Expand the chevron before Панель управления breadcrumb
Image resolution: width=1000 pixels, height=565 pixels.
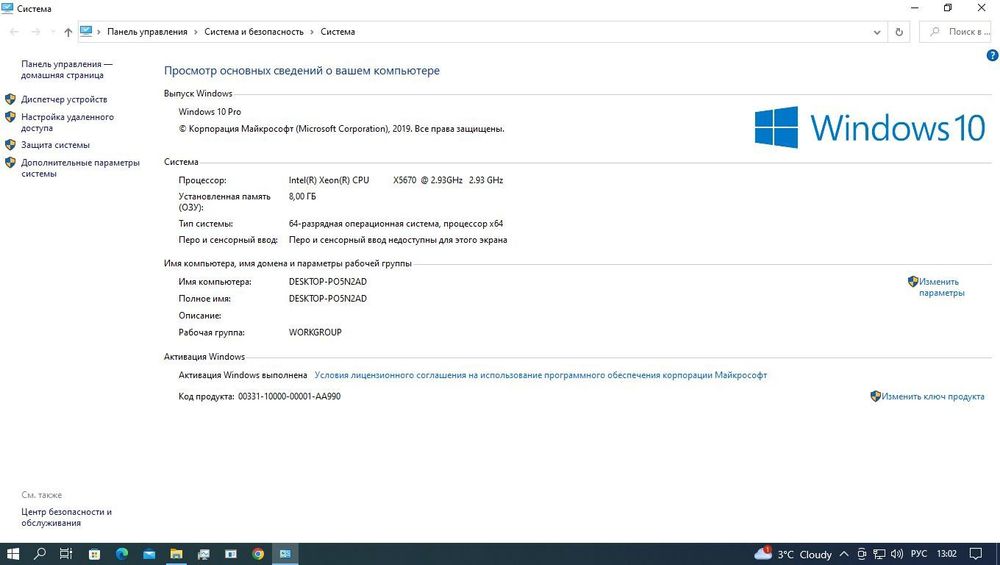click(99, 32)
